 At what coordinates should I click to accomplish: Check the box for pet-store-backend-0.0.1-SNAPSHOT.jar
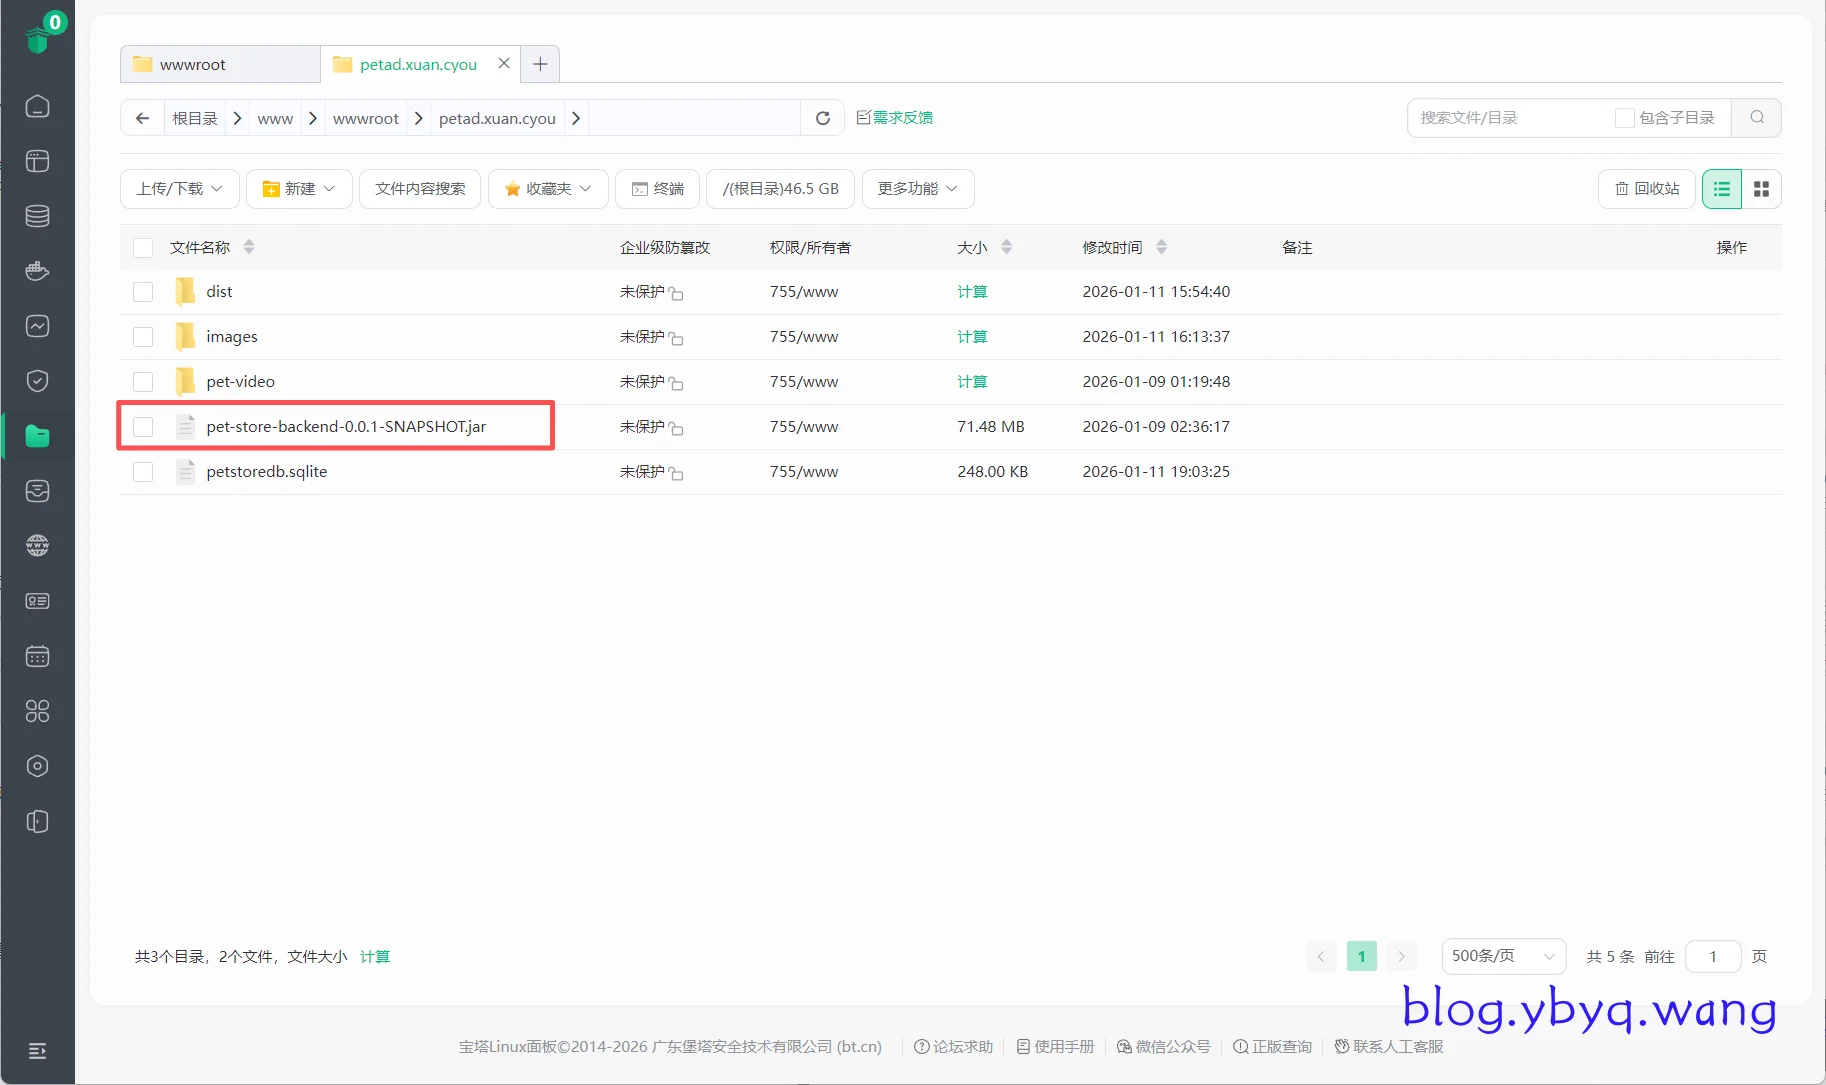(x=143, y=427)
